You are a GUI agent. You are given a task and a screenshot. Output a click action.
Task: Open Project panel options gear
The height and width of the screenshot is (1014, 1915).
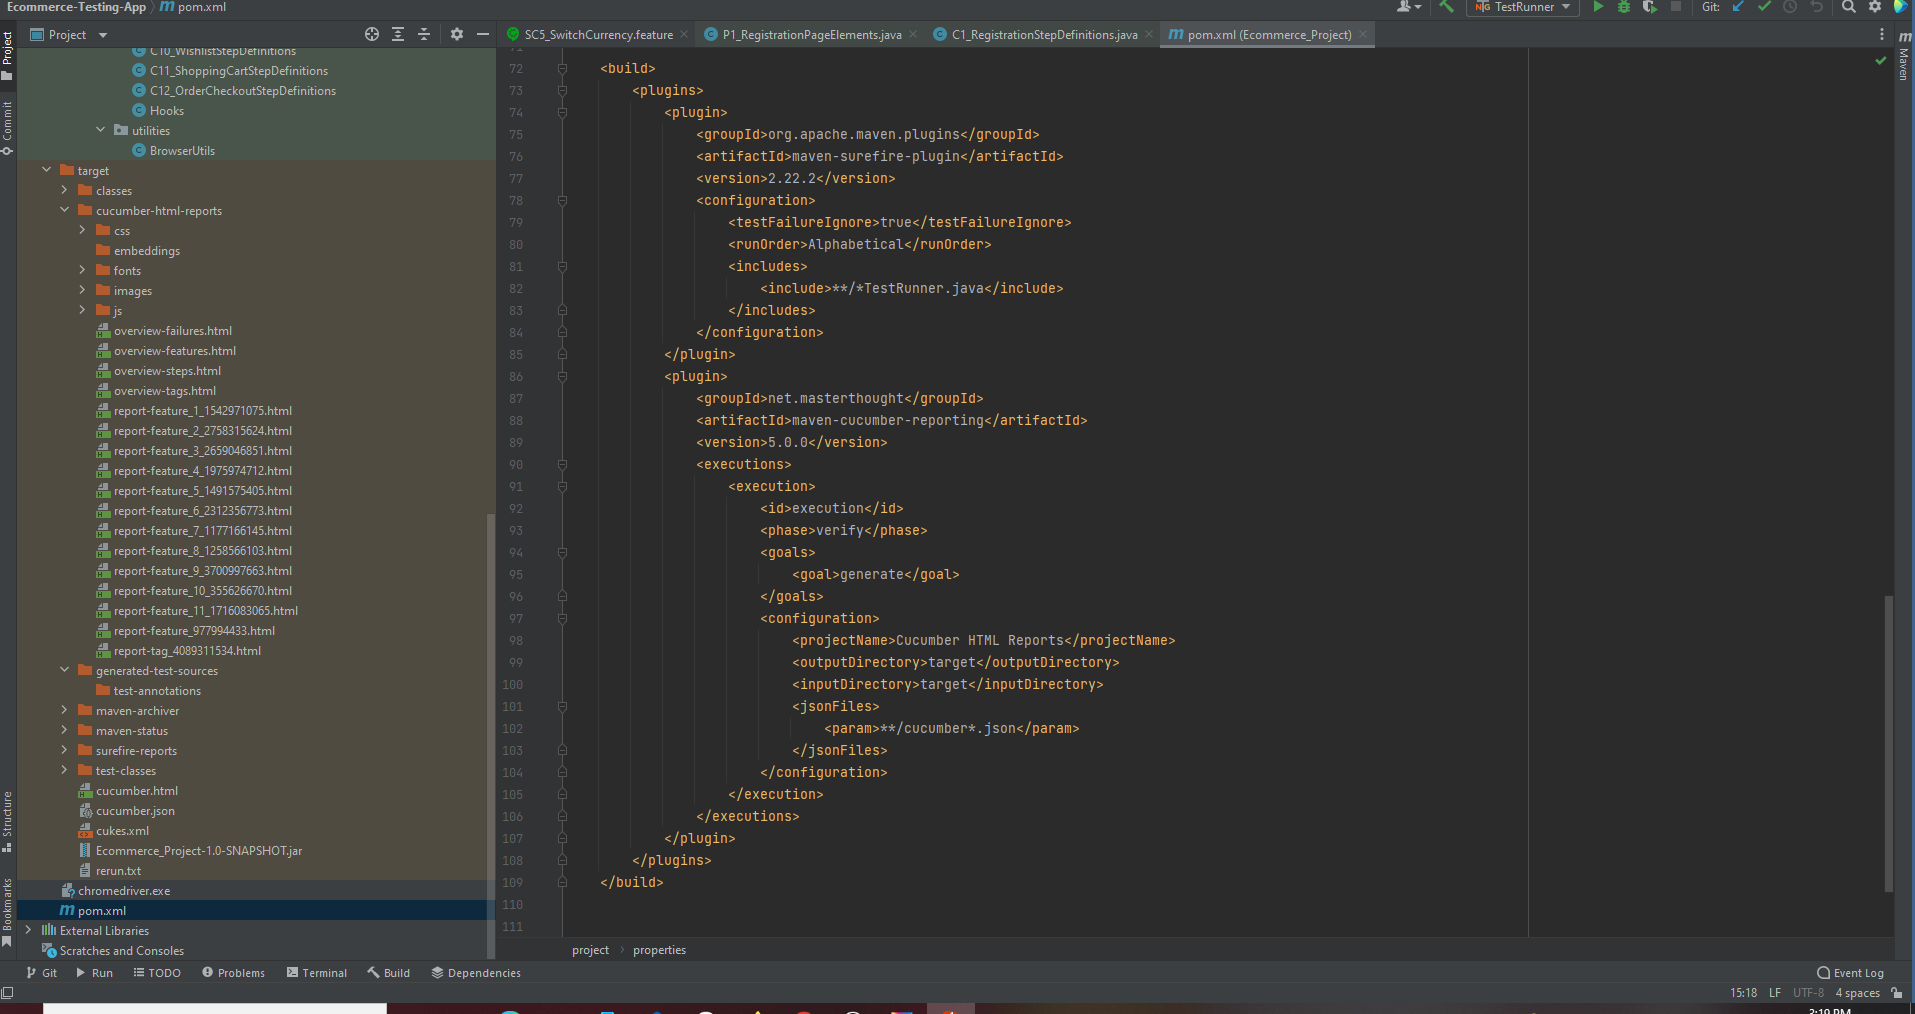[x=457, y=34]
